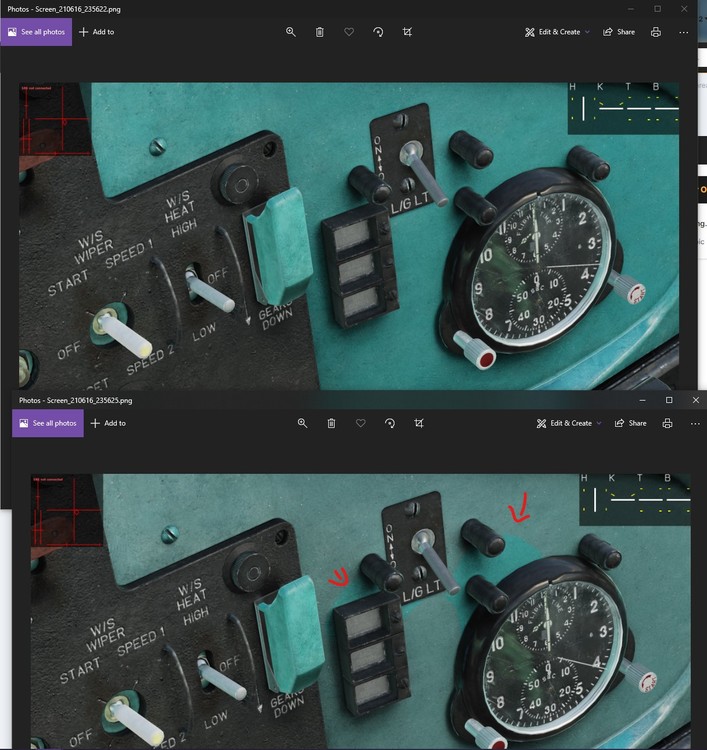Close the Screen_210616_235625 window
Image resolution: width=707 pixels, height=750 pixels.
696,400
